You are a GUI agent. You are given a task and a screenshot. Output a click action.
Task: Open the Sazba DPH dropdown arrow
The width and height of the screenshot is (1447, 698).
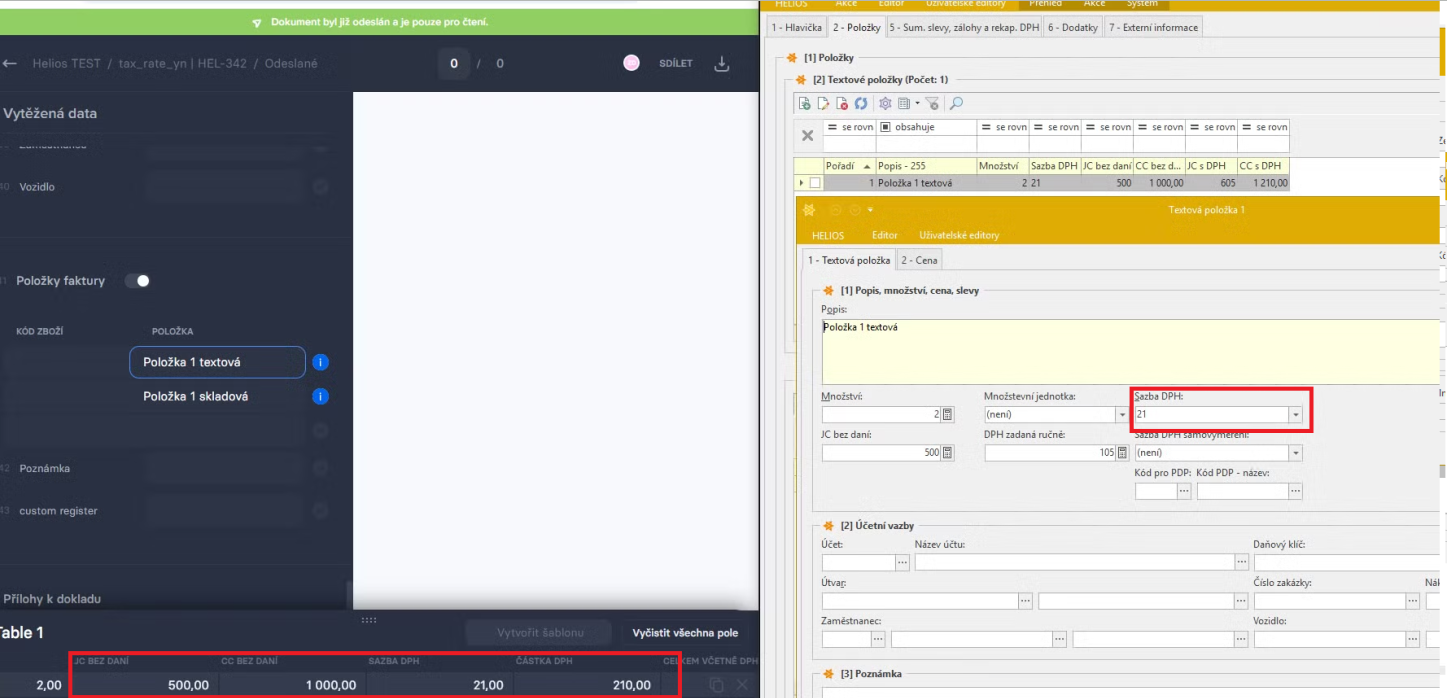[x=1295, y=414]
